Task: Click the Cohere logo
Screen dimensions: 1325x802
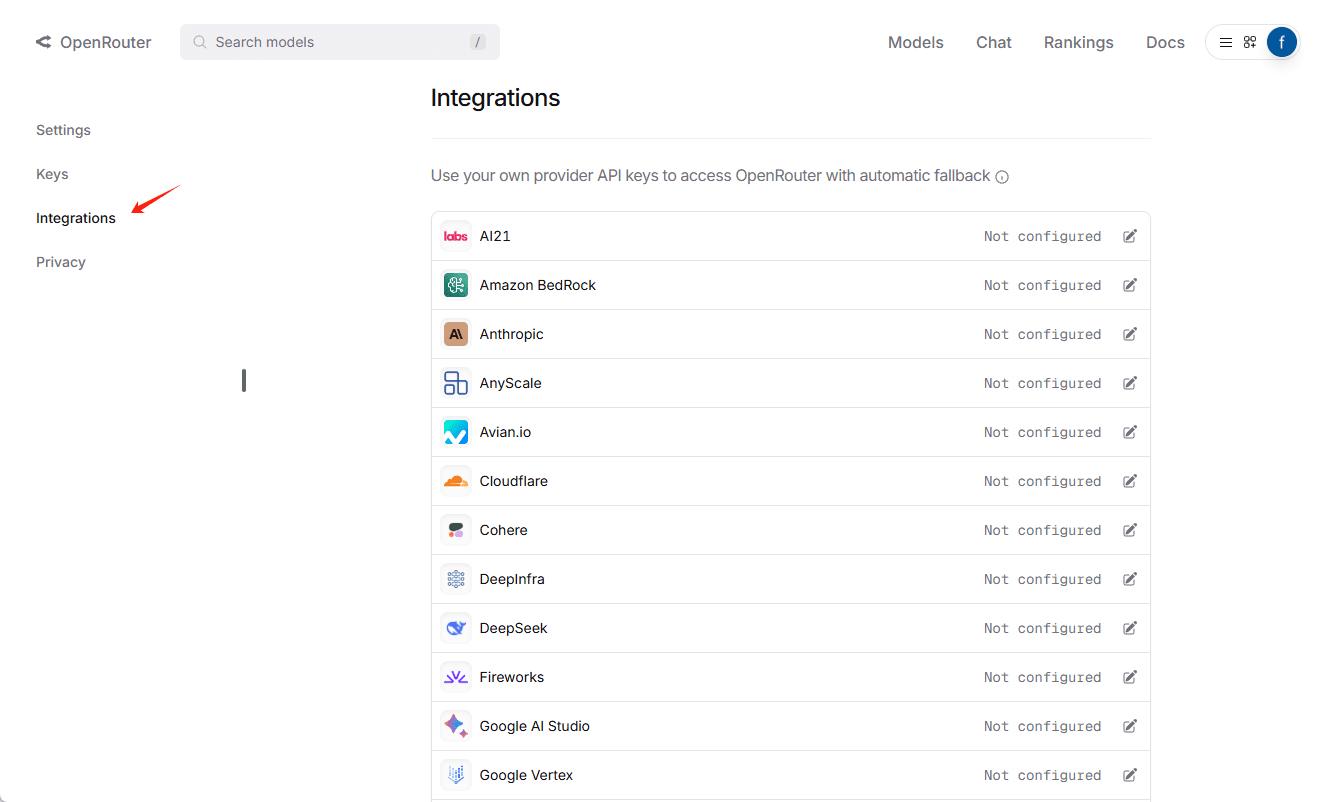Action: click(x=456, y=530)
